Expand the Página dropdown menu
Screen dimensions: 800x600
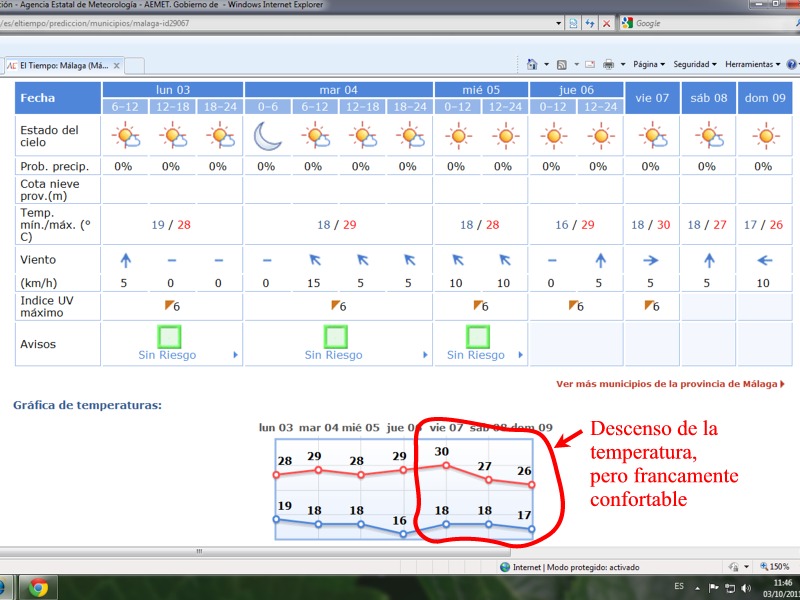click(649, 64)
